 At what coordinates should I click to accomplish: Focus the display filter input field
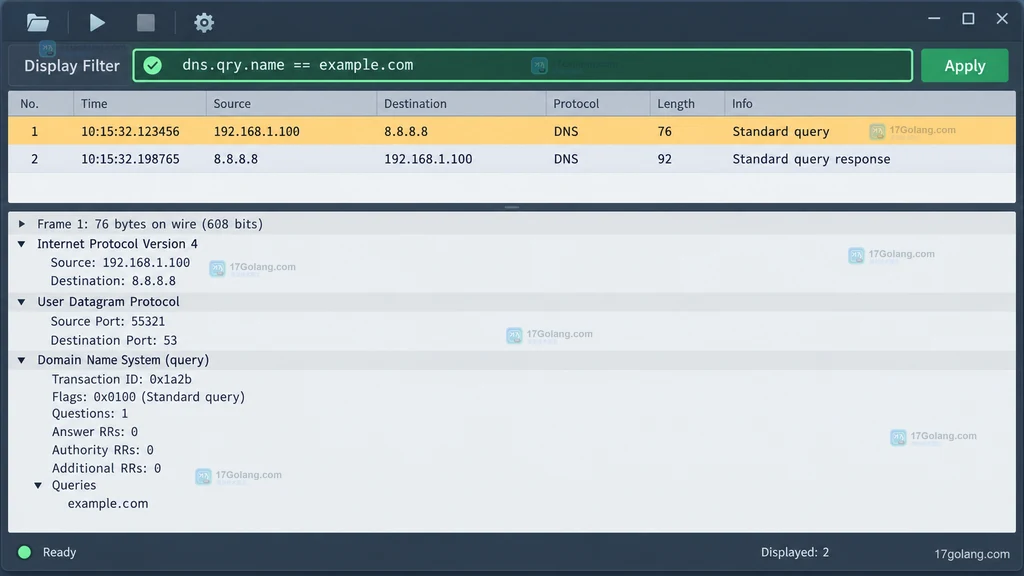pyautogui.click(x=522, y=65)
